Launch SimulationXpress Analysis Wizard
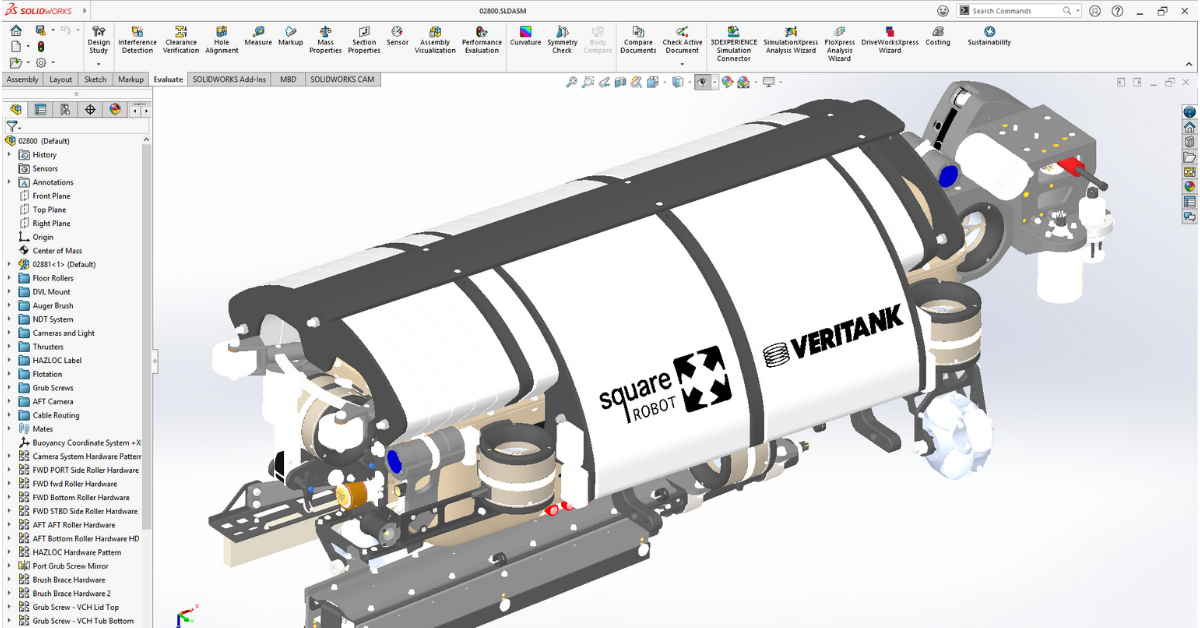 pos(790,39)
